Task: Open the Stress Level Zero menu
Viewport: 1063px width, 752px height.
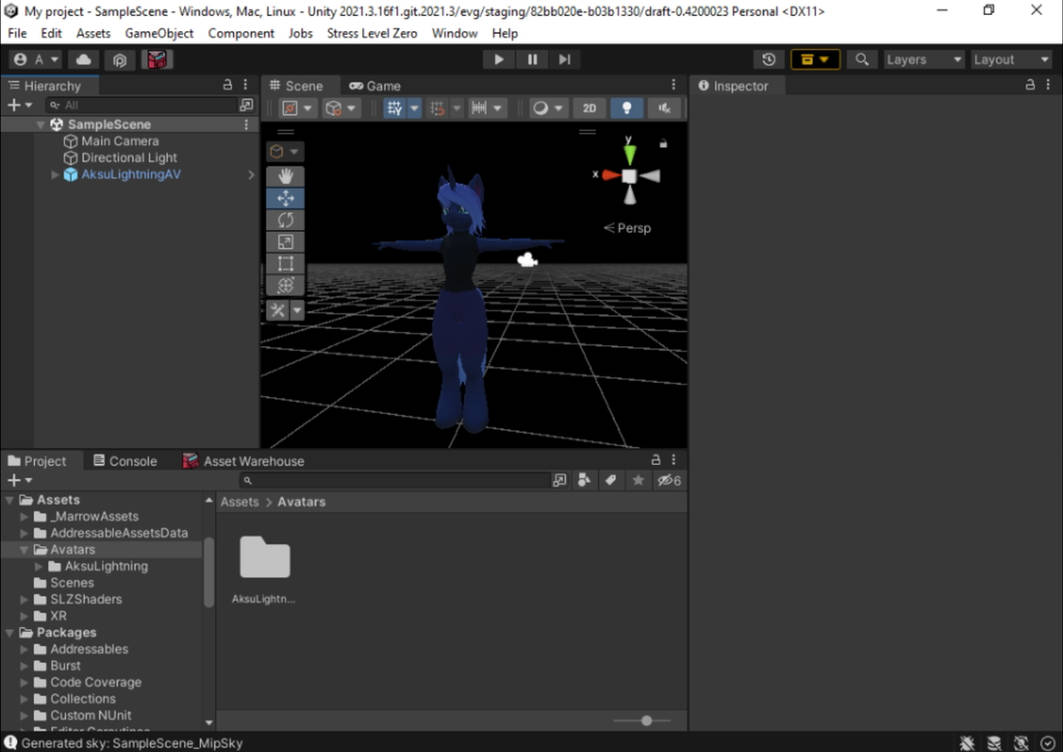Action: coord(372,33)
